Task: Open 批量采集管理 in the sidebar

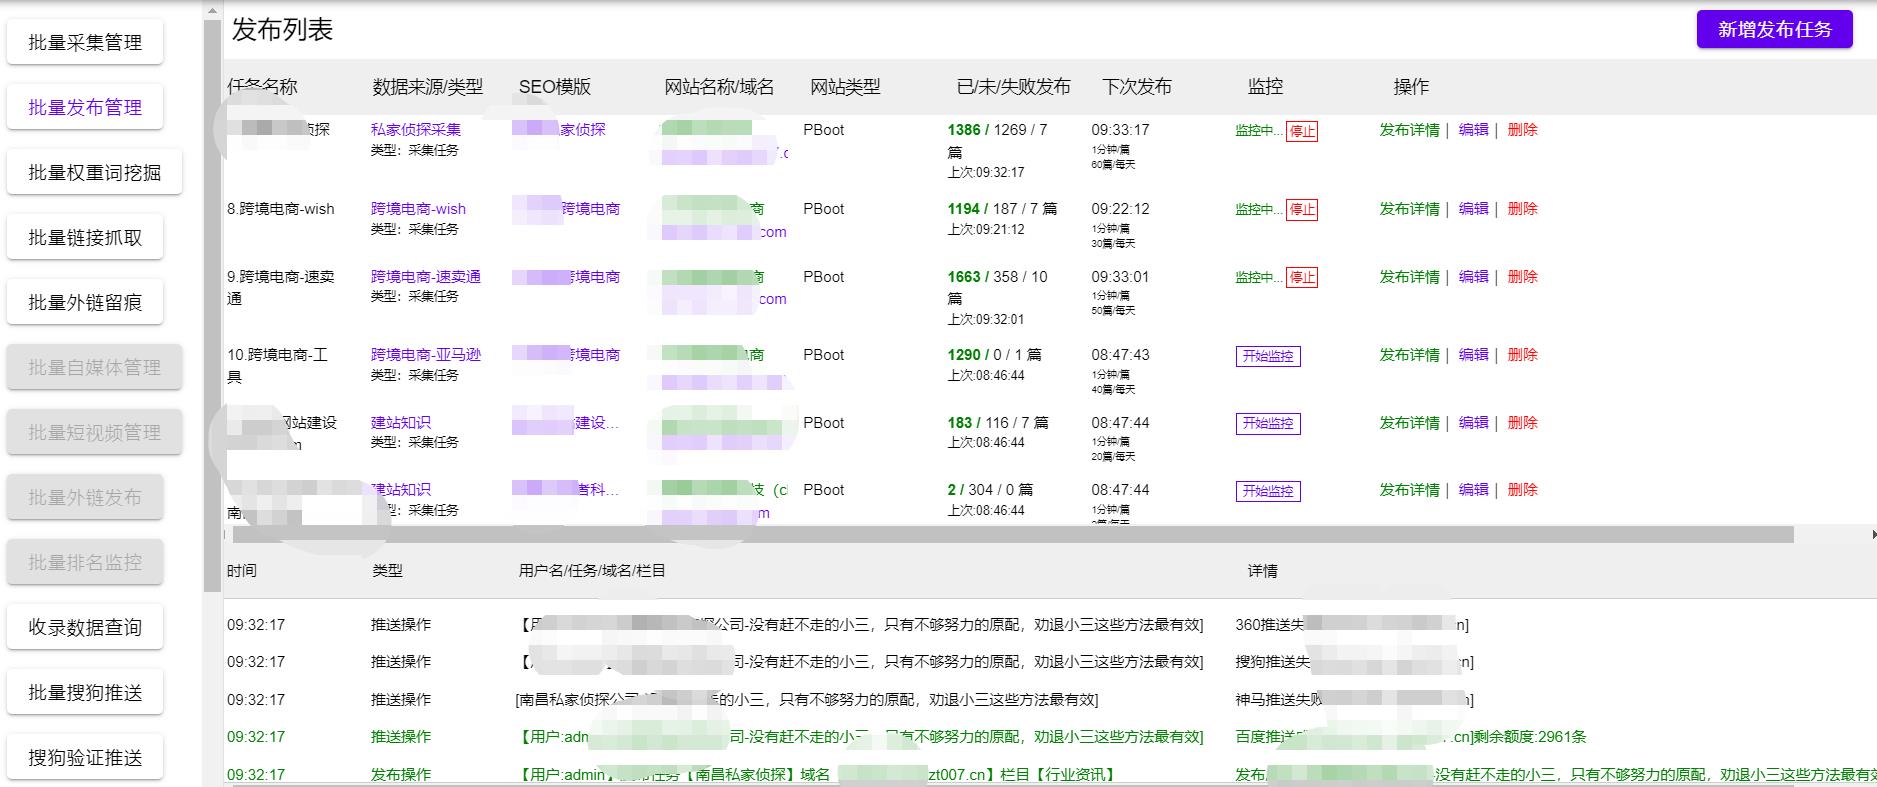Action: click(85, 43)
